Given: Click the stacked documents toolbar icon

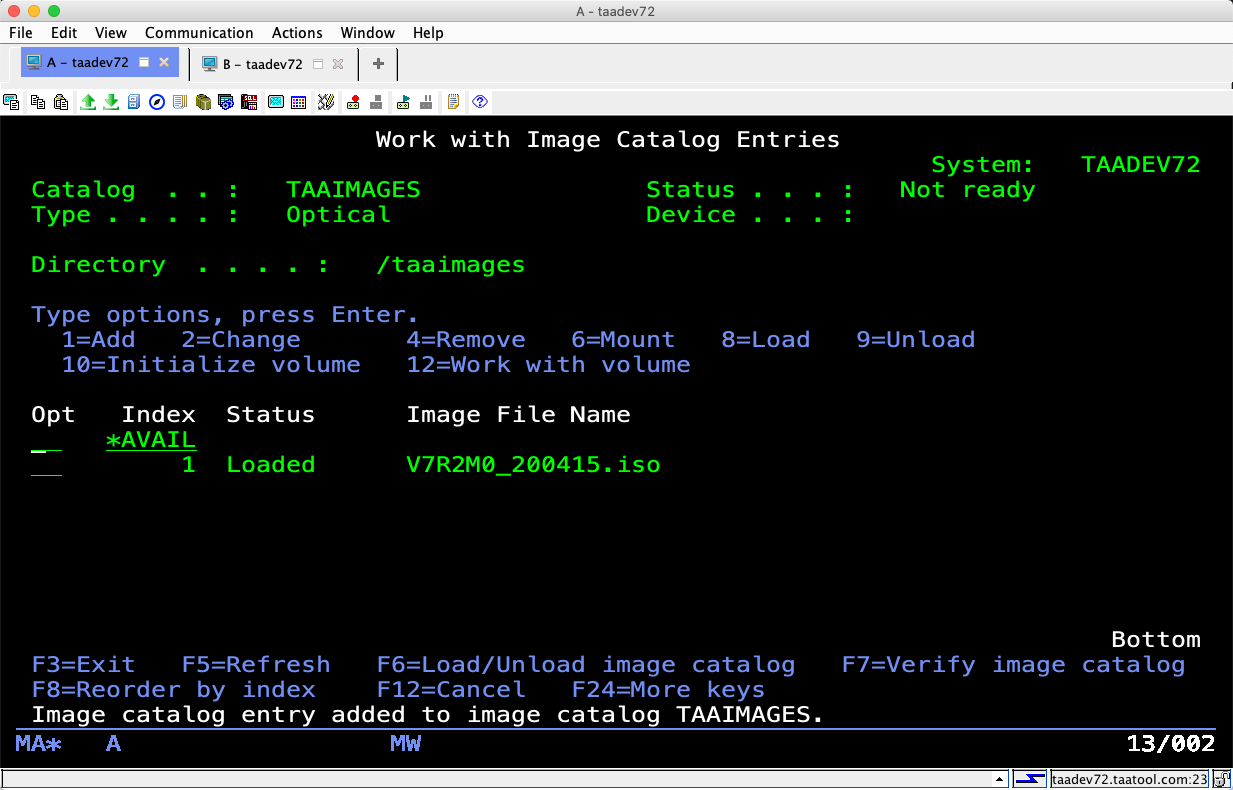Looking at the screenshot, I should point(180,101).
